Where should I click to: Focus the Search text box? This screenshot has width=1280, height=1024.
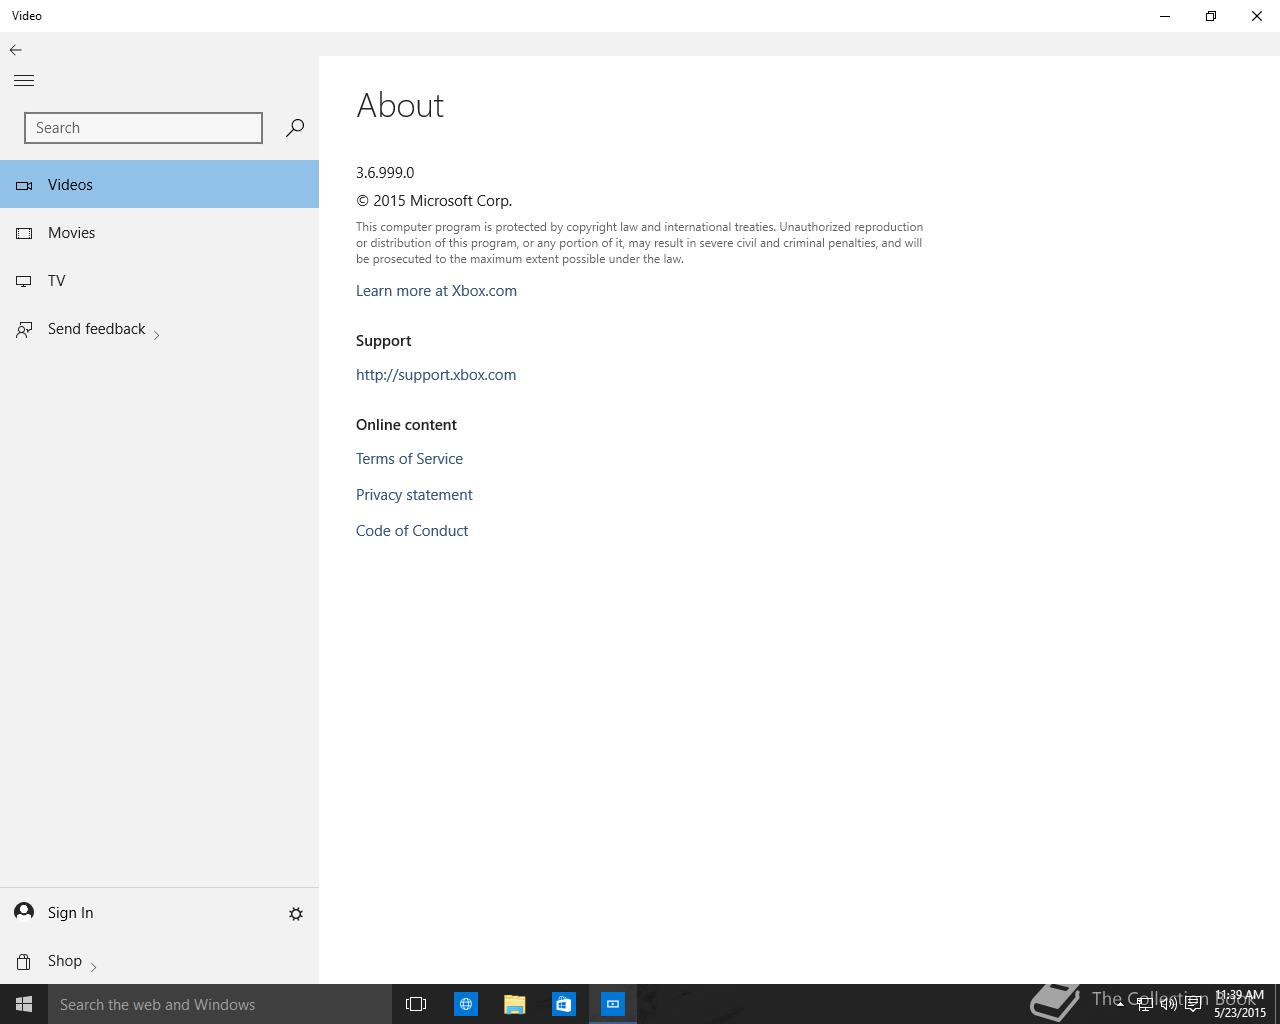click(x=143, y=128)
